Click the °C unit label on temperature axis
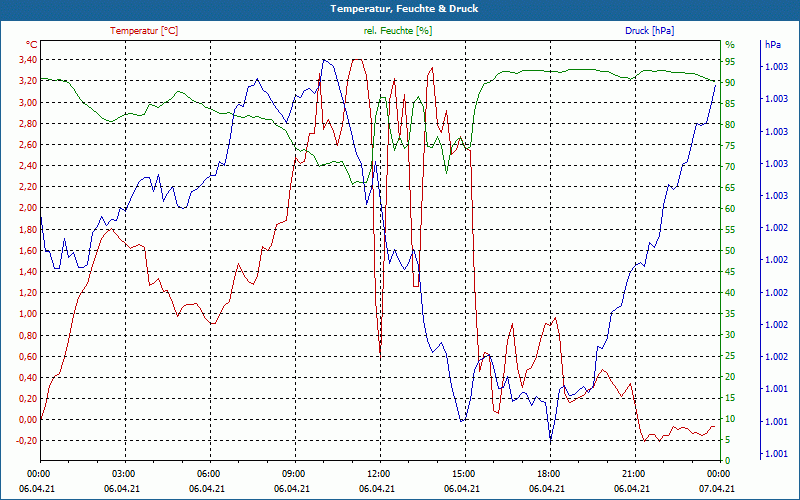 pos(32,44)
